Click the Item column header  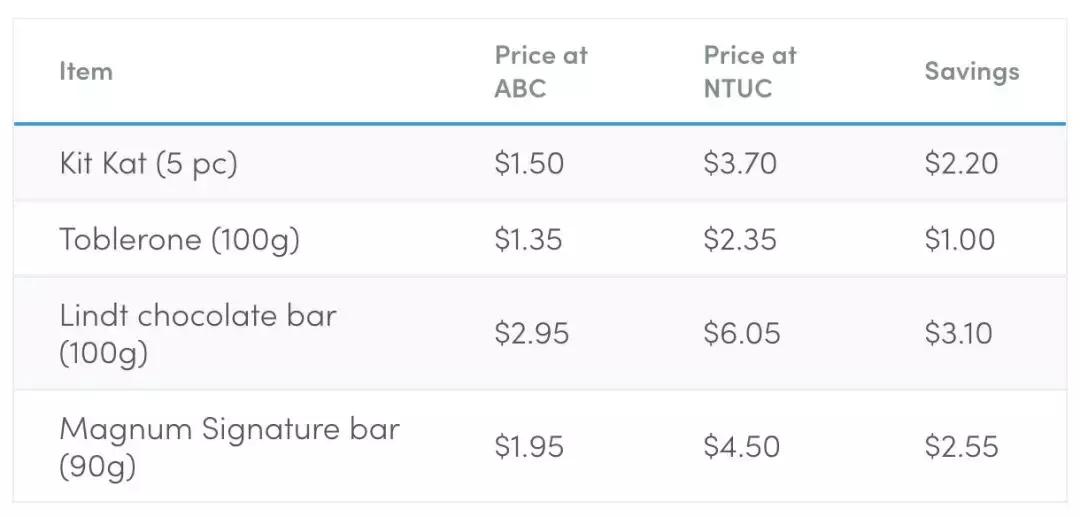click(x=86, y=71)
